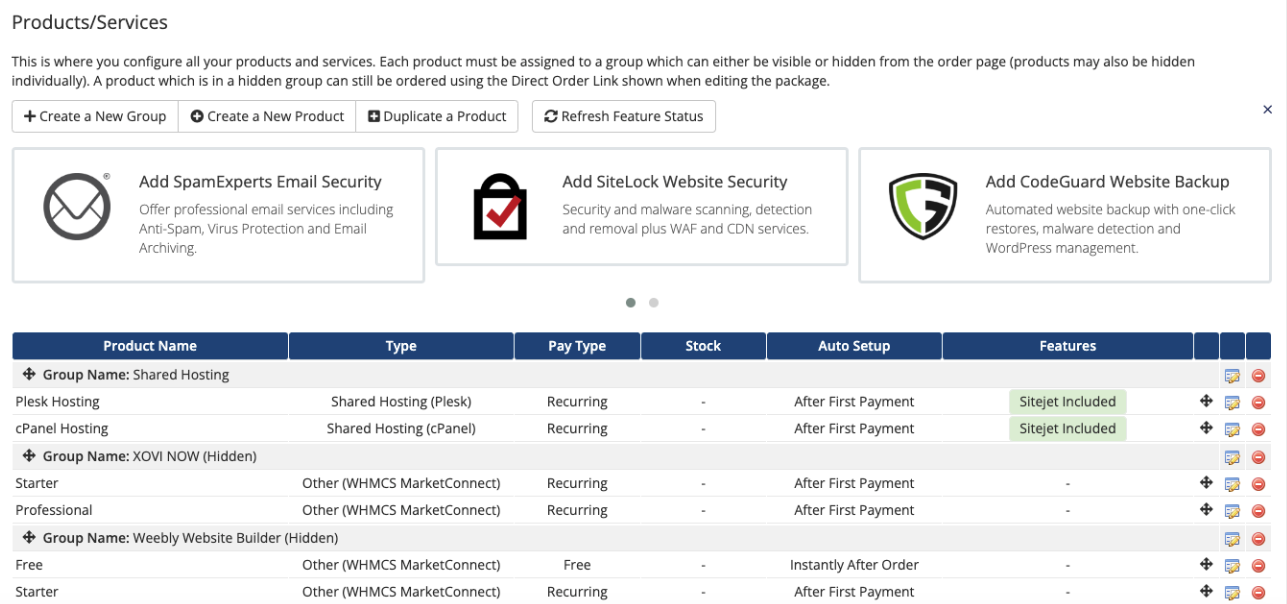Click the move handle beside Starter product

click(x=1208, y=483)
